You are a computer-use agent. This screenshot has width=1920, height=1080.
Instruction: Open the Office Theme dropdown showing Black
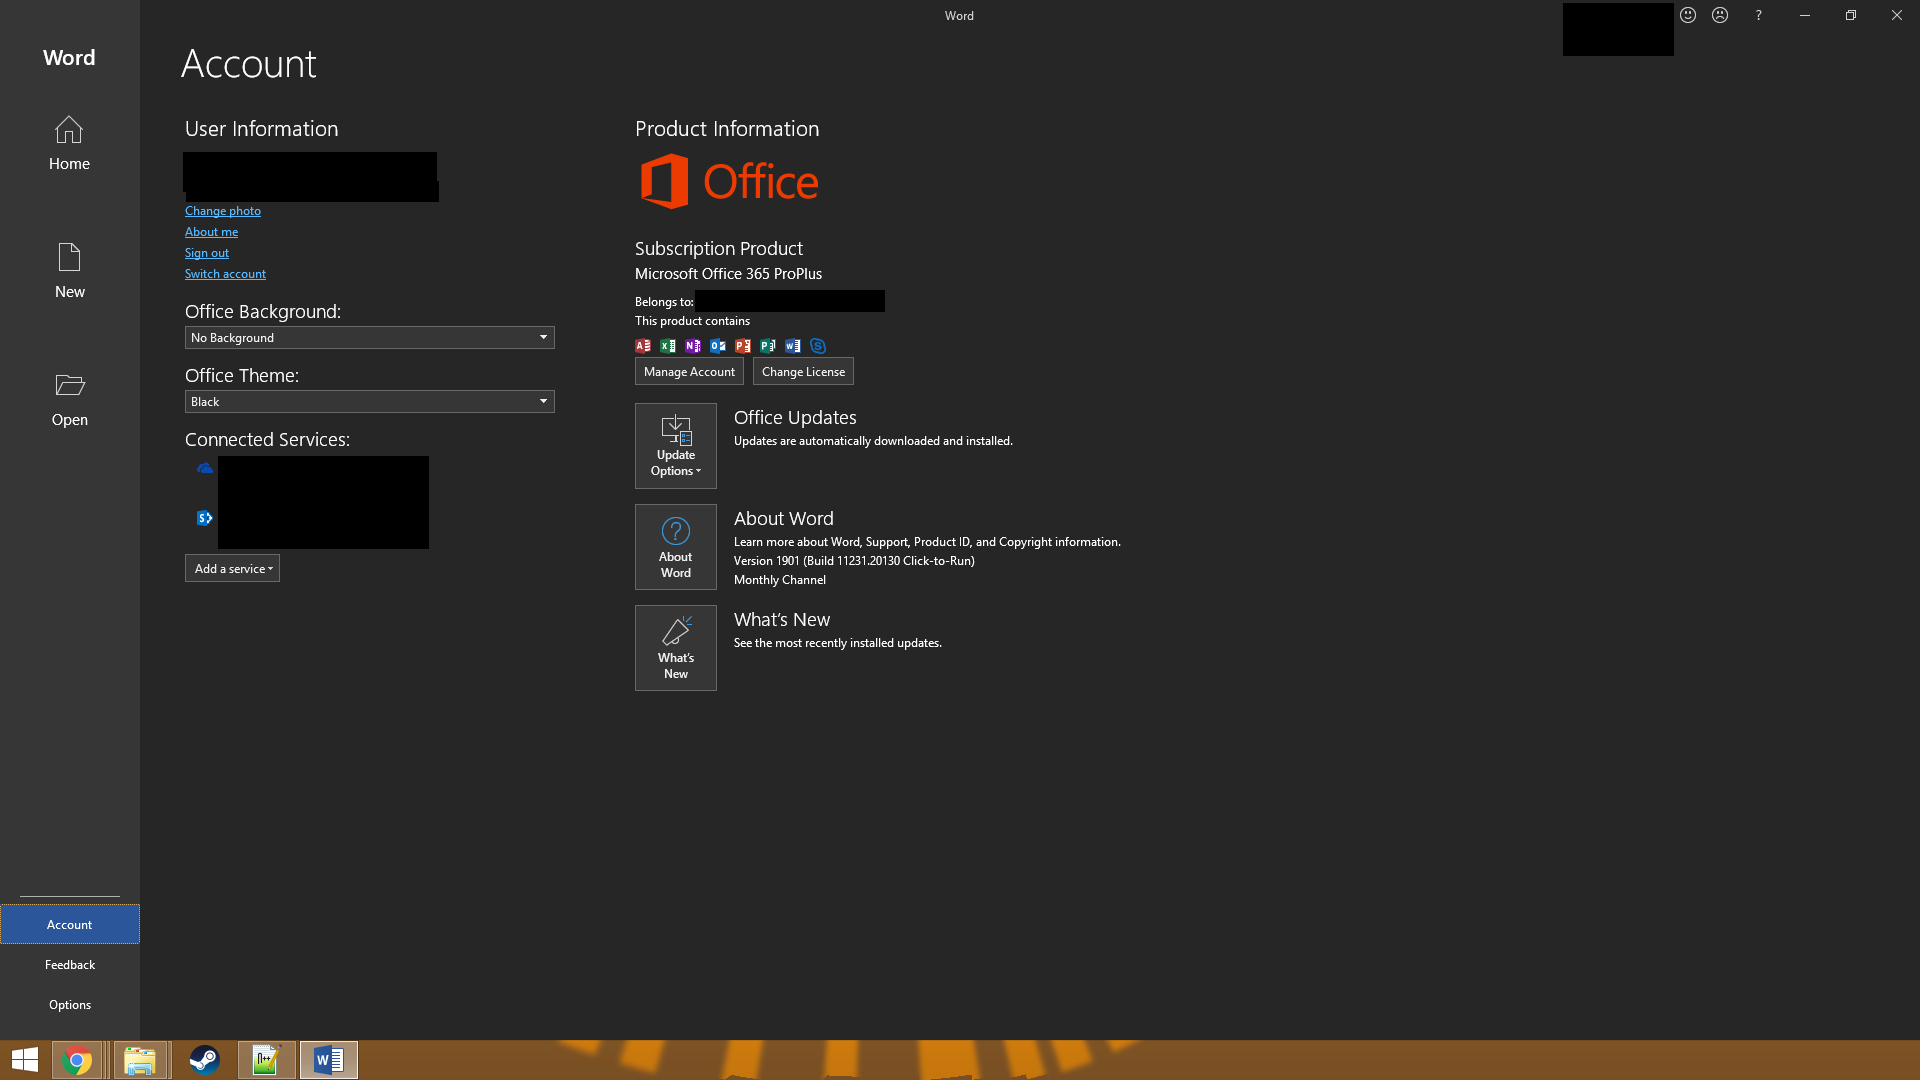click(x=369, y=401)
